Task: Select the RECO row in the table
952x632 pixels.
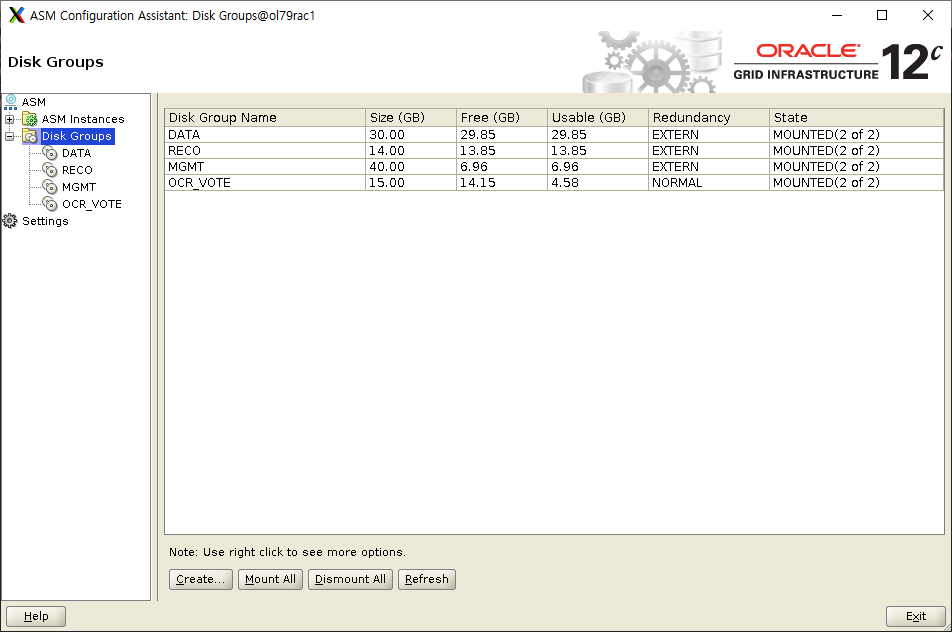Action: [554, 151]
